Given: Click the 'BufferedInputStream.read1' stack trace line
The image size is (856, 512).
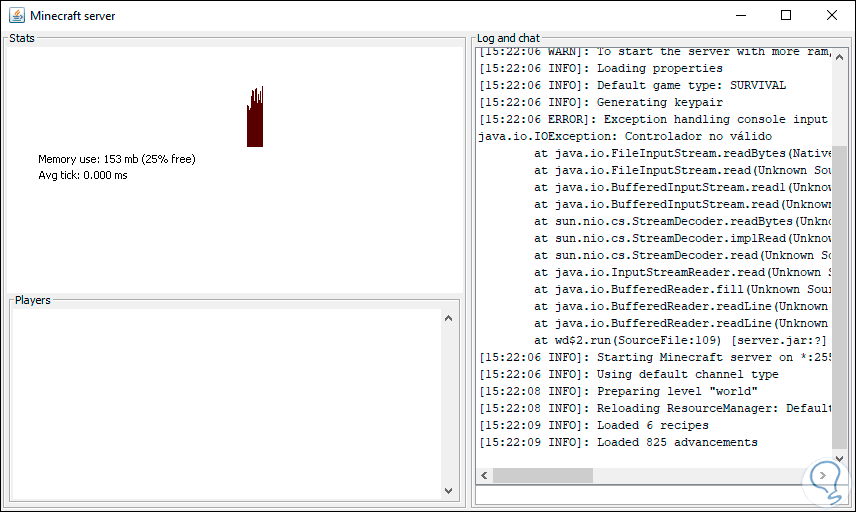Looking at the screenshot, I should pos(682,187).
